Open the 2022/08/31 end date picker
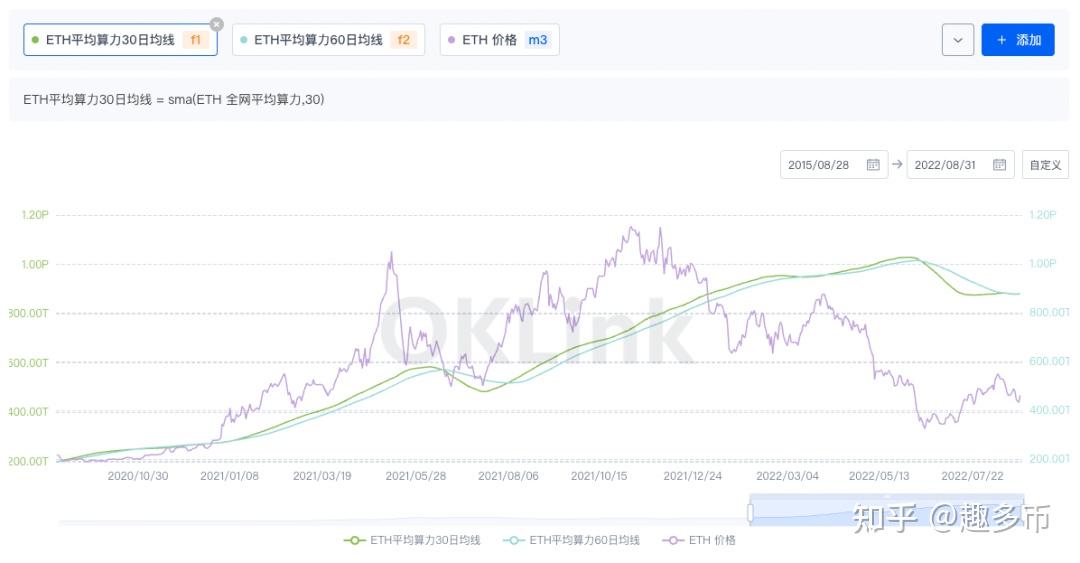 [x=945, y=165]
